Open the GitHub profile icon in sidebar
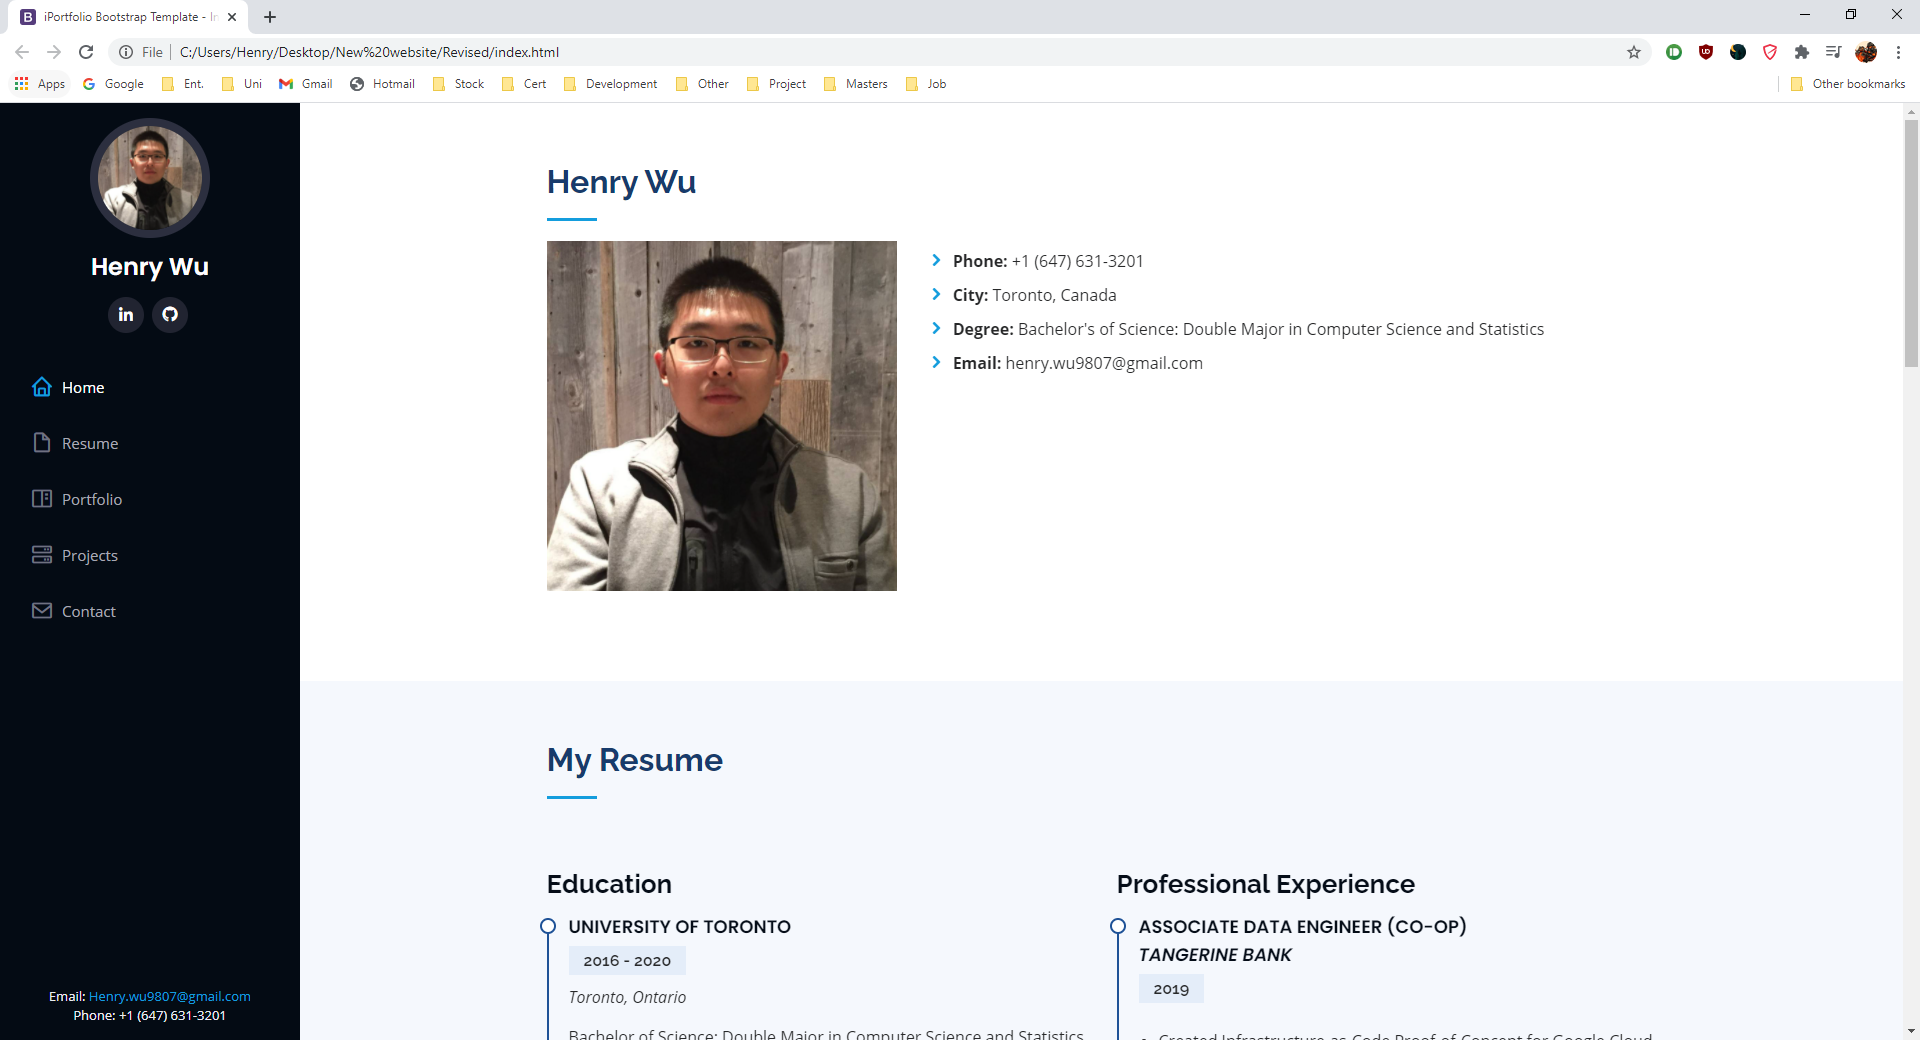 170,315
